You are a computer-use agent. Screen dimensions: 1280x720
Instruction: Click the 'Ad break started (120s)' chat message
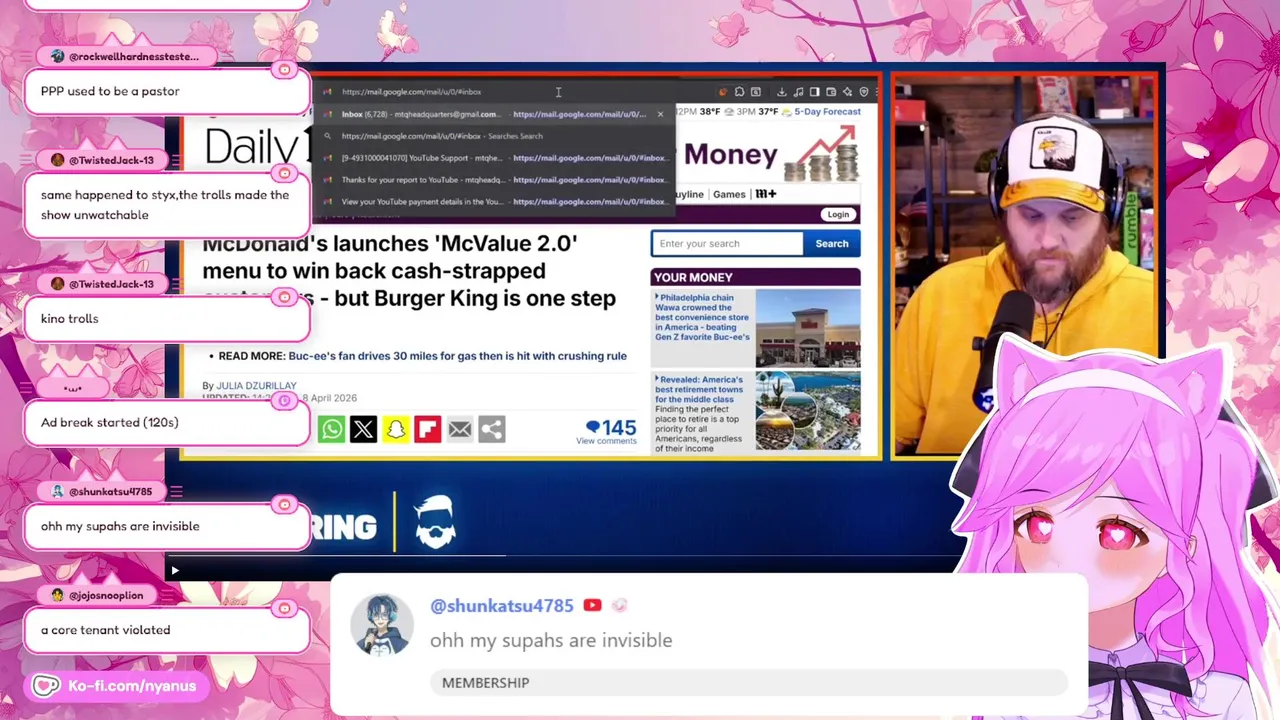pyautogui.click(x=167, y=422)
